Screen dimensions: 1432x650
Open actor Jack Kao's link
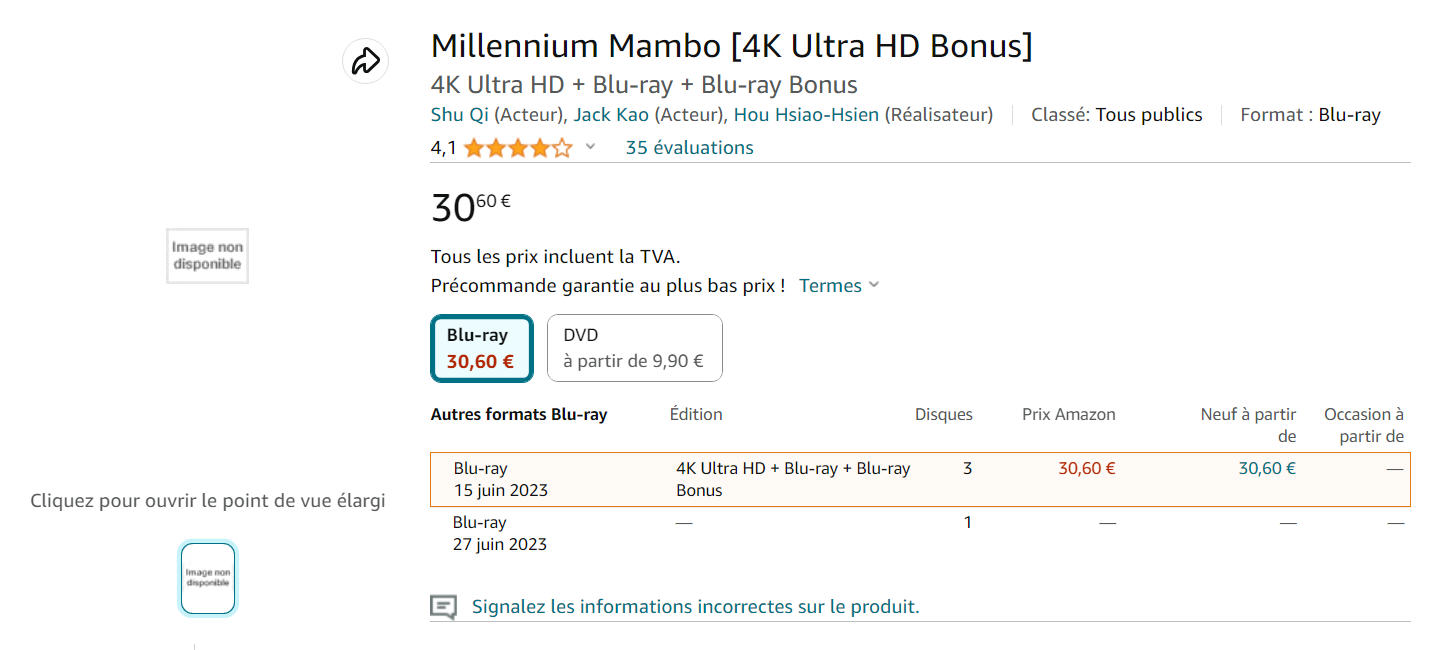(x=611, y=115)
